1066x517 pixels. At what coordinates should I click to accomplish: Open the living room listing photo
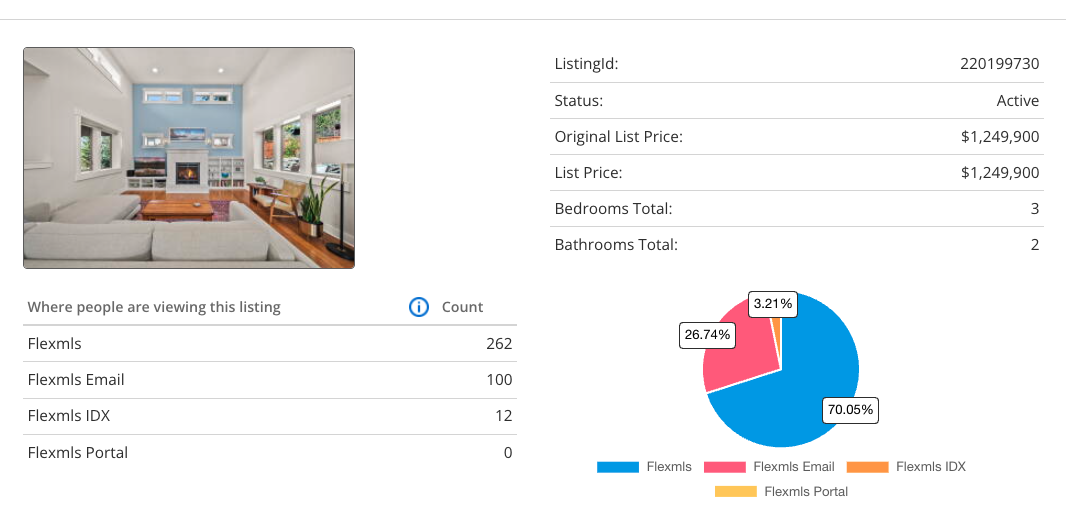189,158
